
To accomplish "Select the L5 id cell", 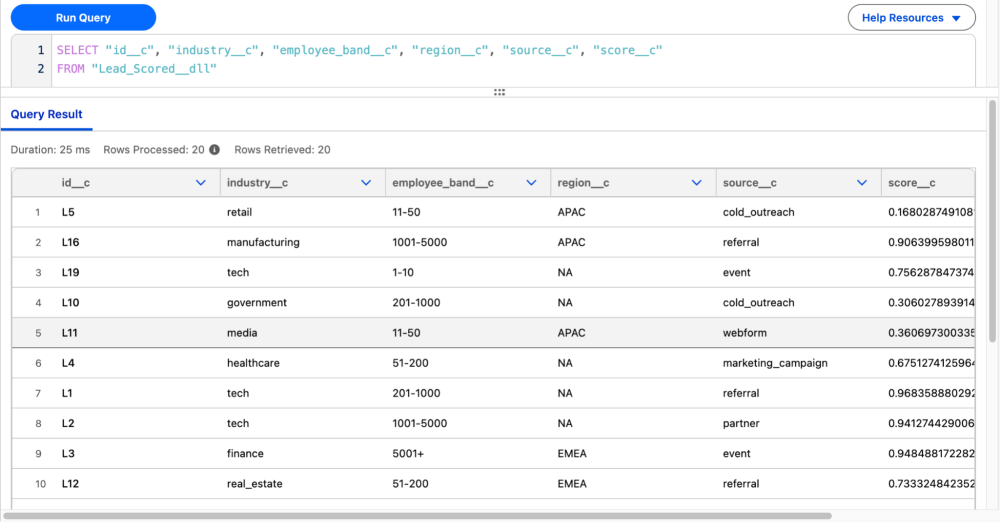I will 137,212.
